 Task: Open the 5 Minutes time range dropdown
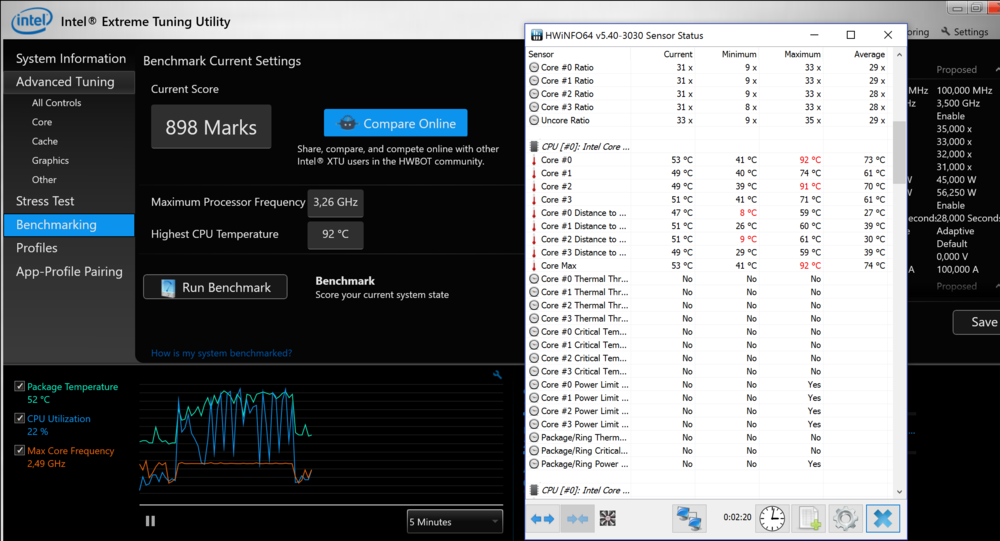click(454, 521)
